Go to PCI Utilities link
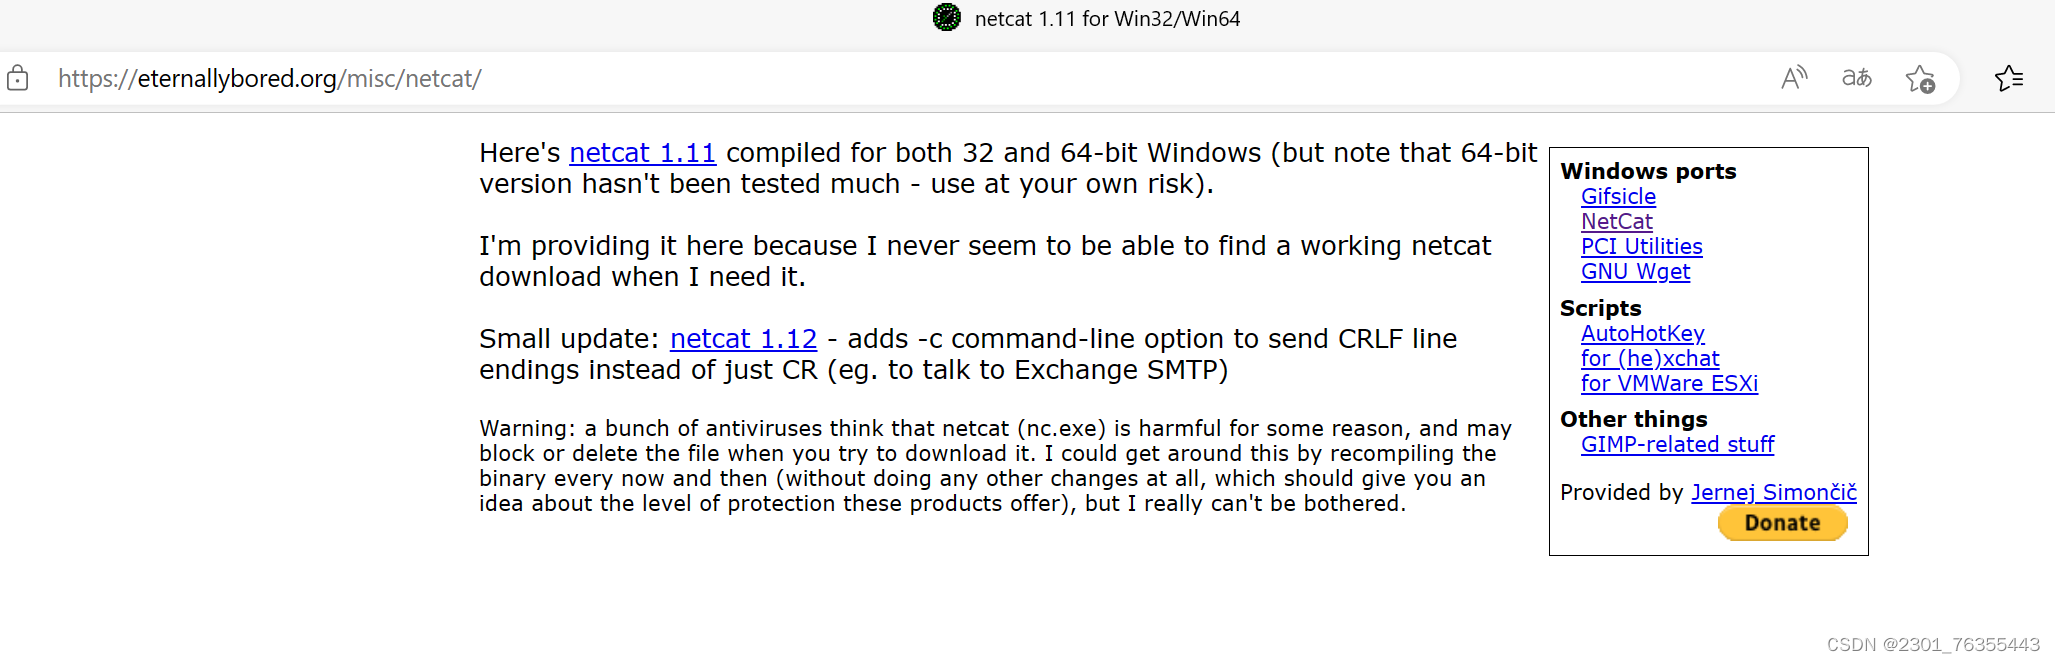 1641,247
